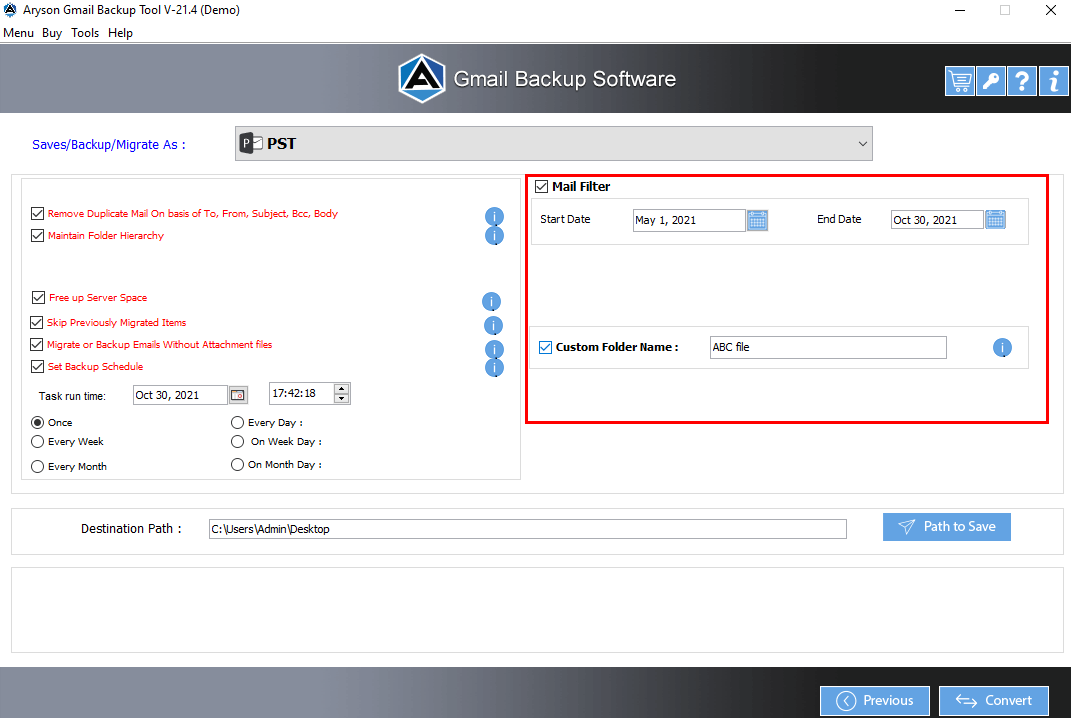Minimize the application window
This screenshot has width=1071, height=718.
(x=960, y=10)
